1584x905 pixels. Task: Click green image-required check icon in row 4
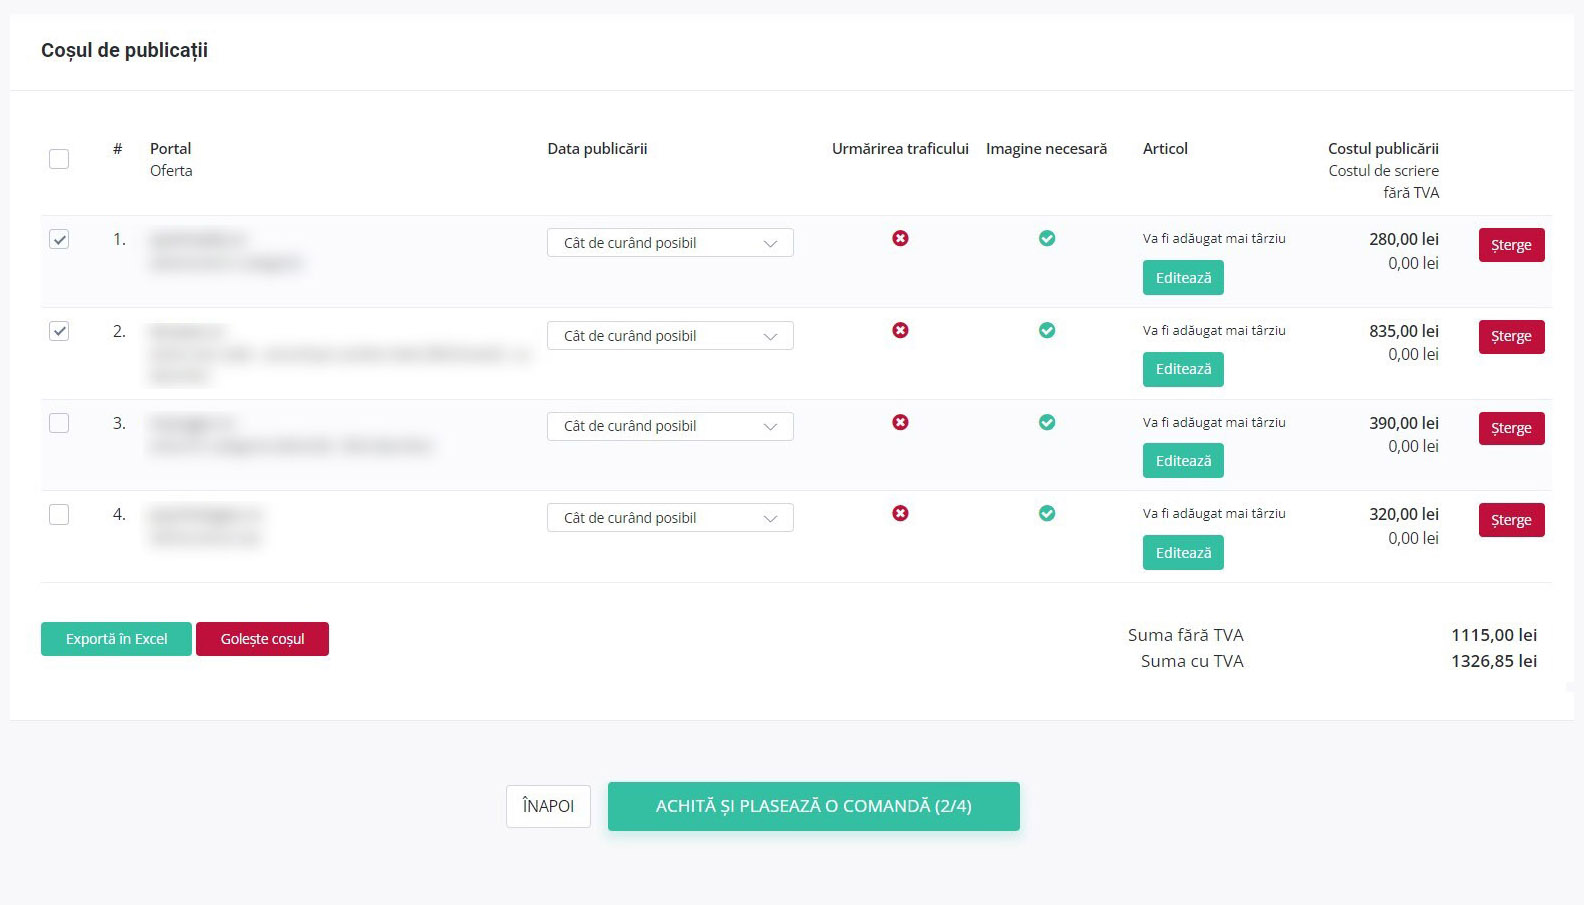1047,513
